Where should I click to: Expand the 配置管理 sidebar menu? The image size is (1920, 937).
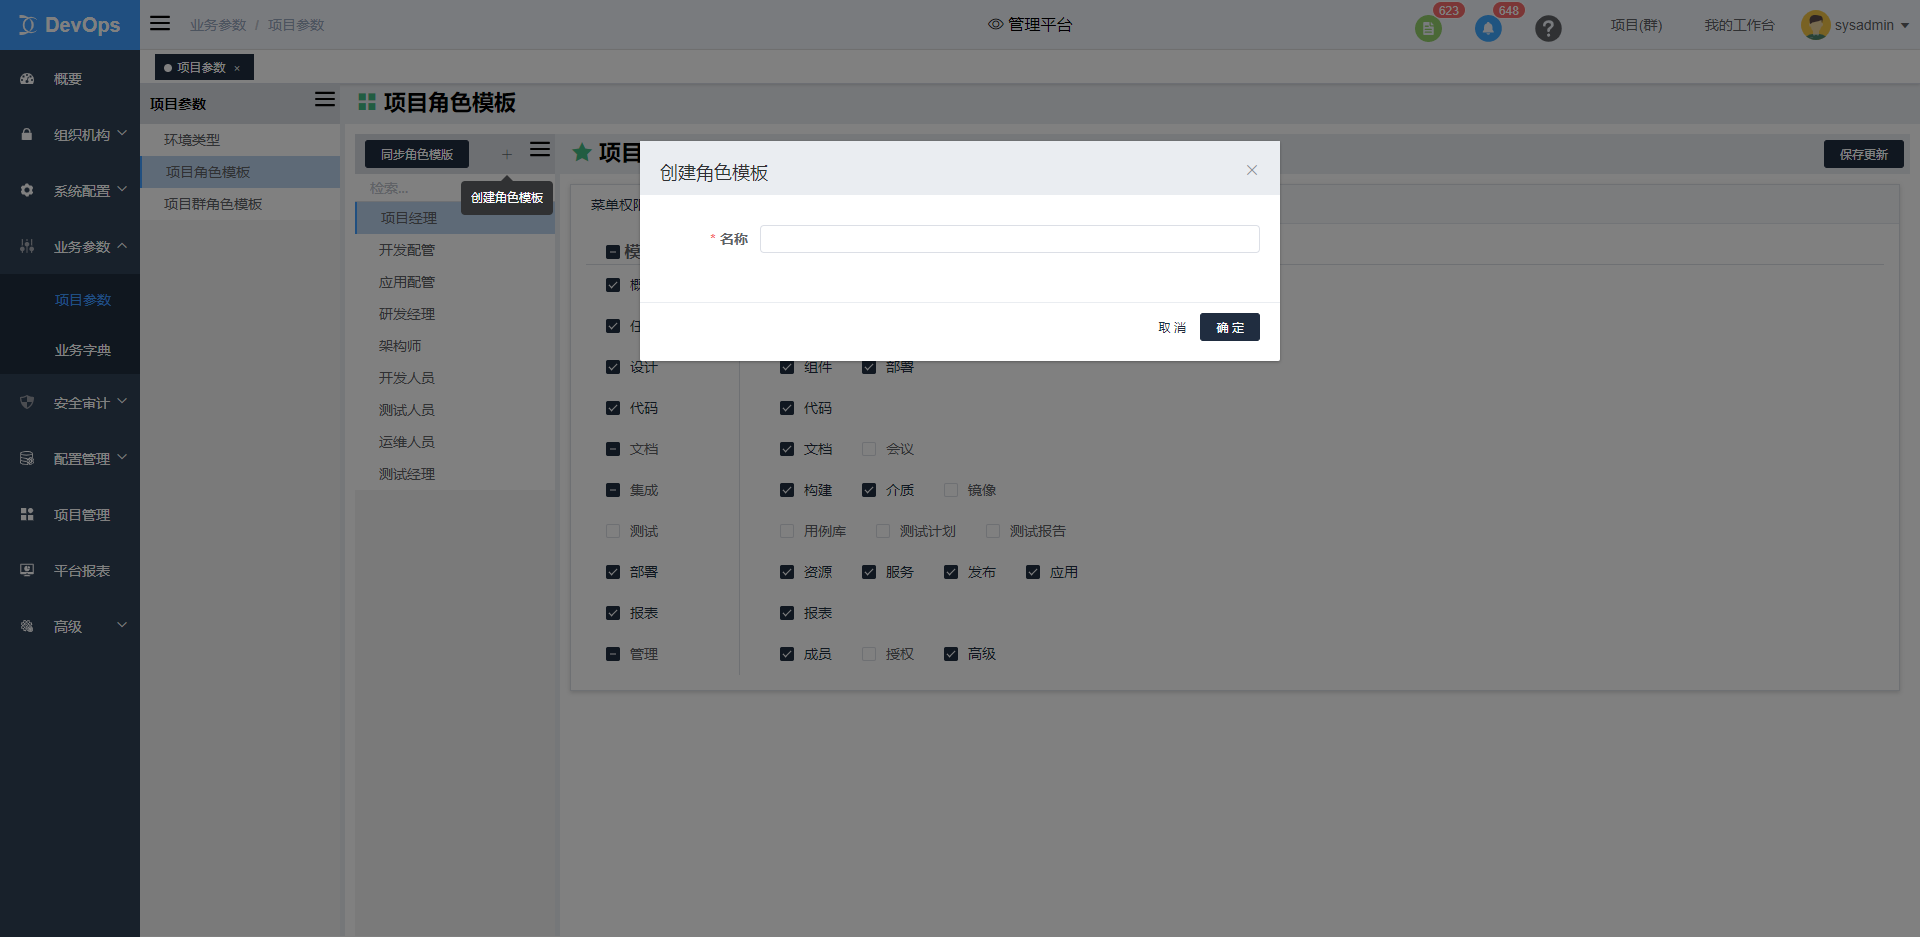[x=122, y=457]
